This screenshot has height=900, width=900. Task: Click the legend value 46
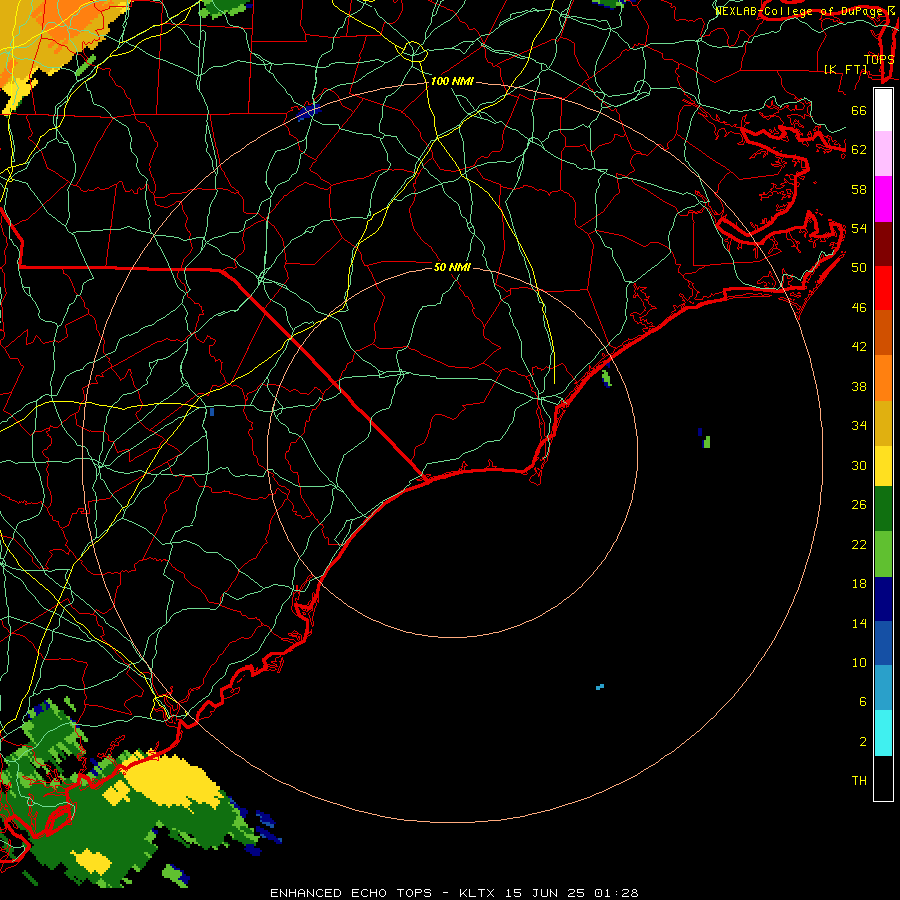859,308
